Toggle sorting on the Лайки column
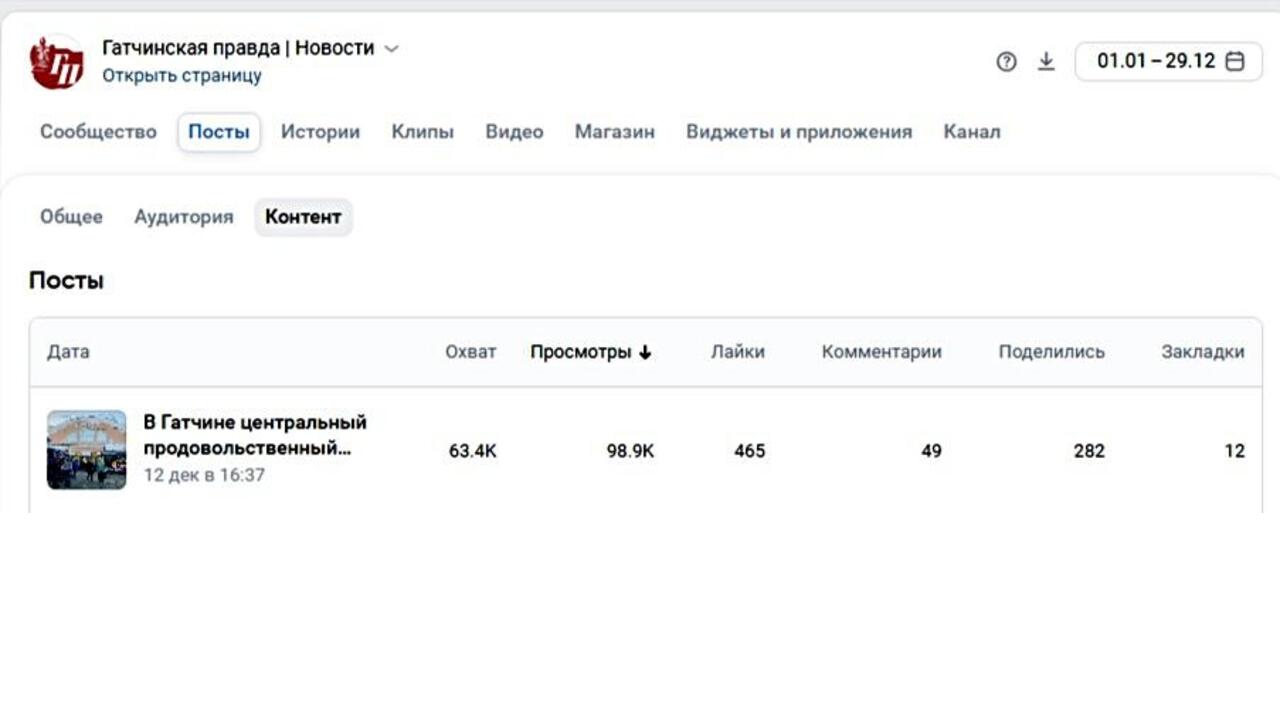This screenshot has width=1280, height=720. point(738,352)
